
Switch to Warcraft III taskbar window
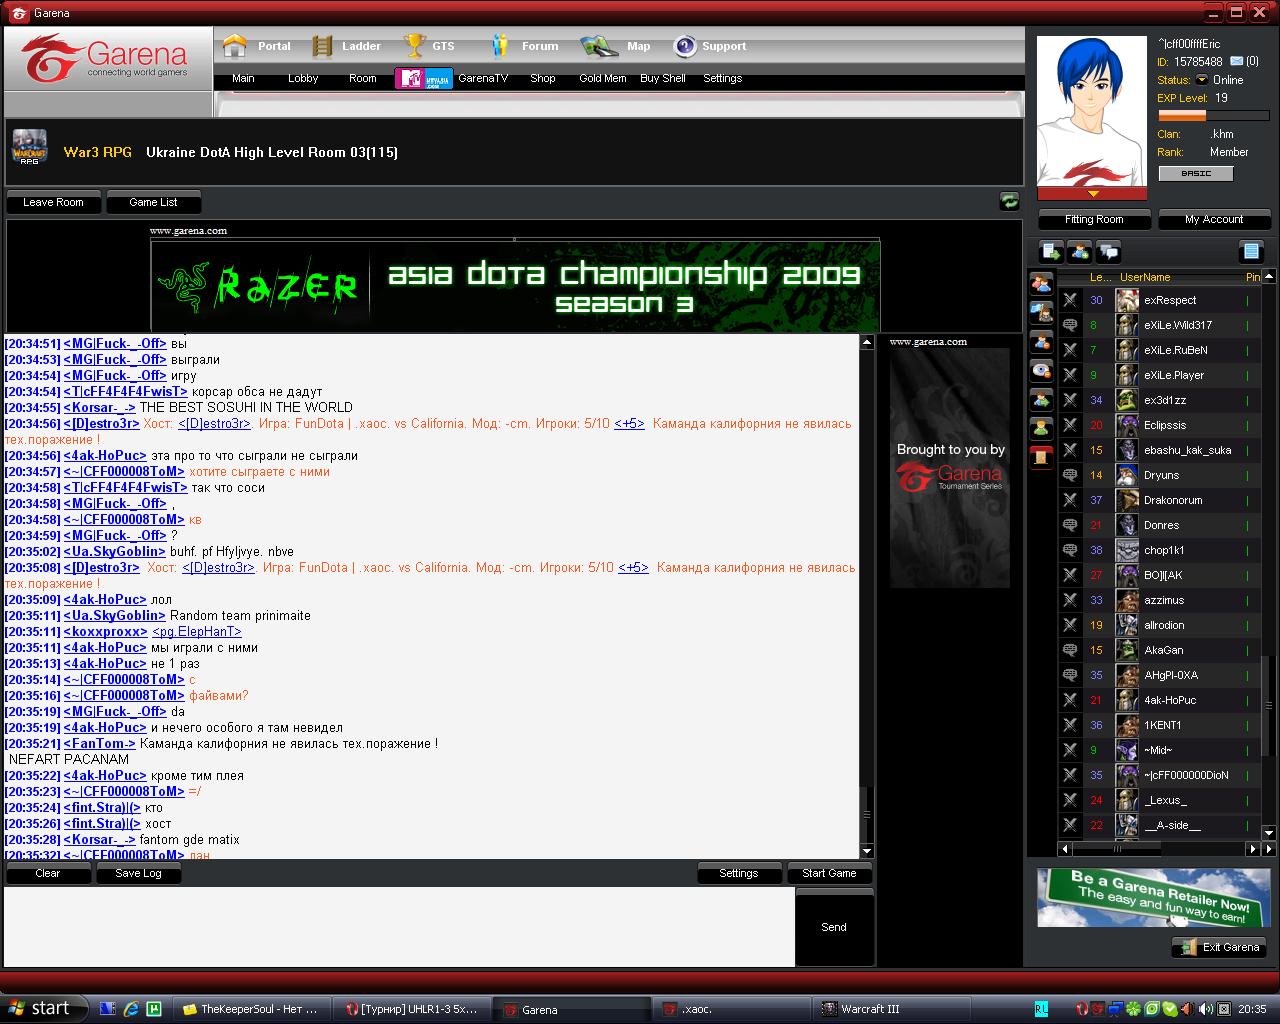pyautogui.click(x=890, y=1009)
